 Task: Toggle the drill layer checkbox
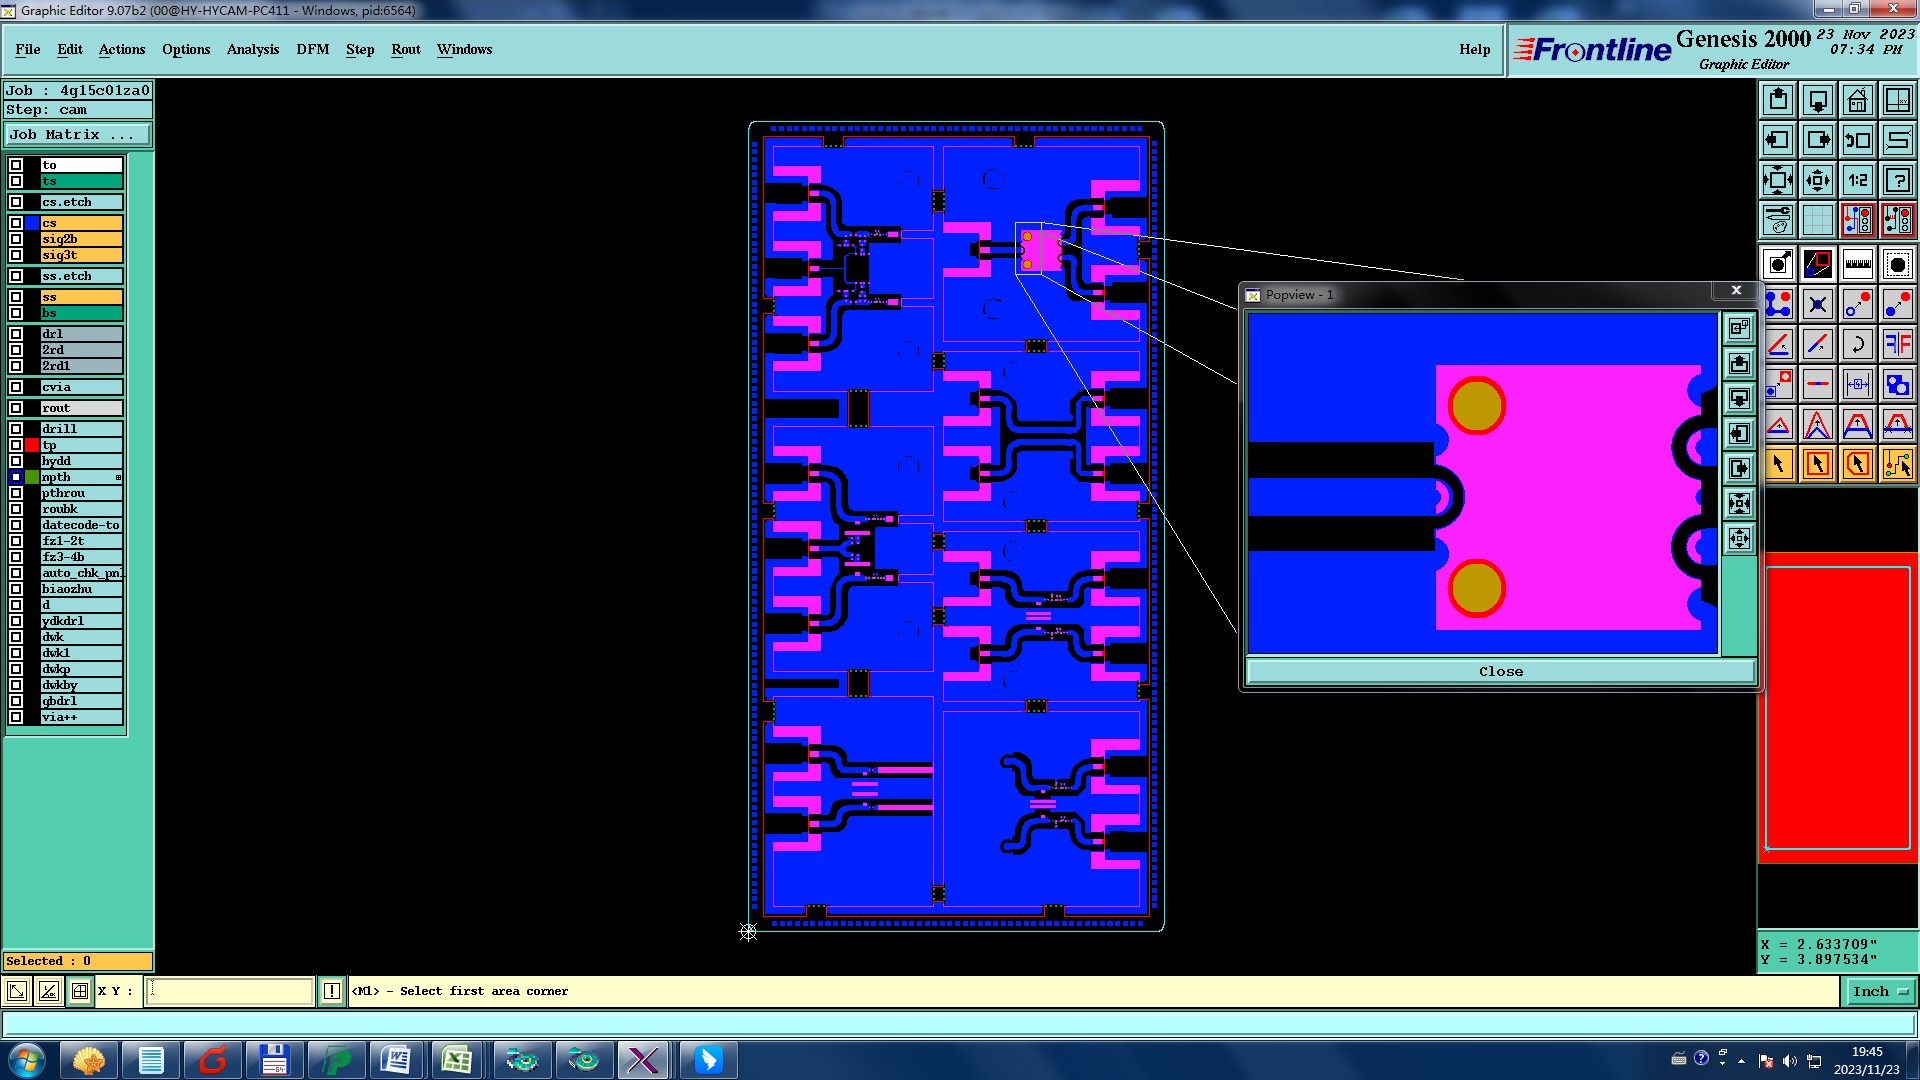[x=16, y=429]
